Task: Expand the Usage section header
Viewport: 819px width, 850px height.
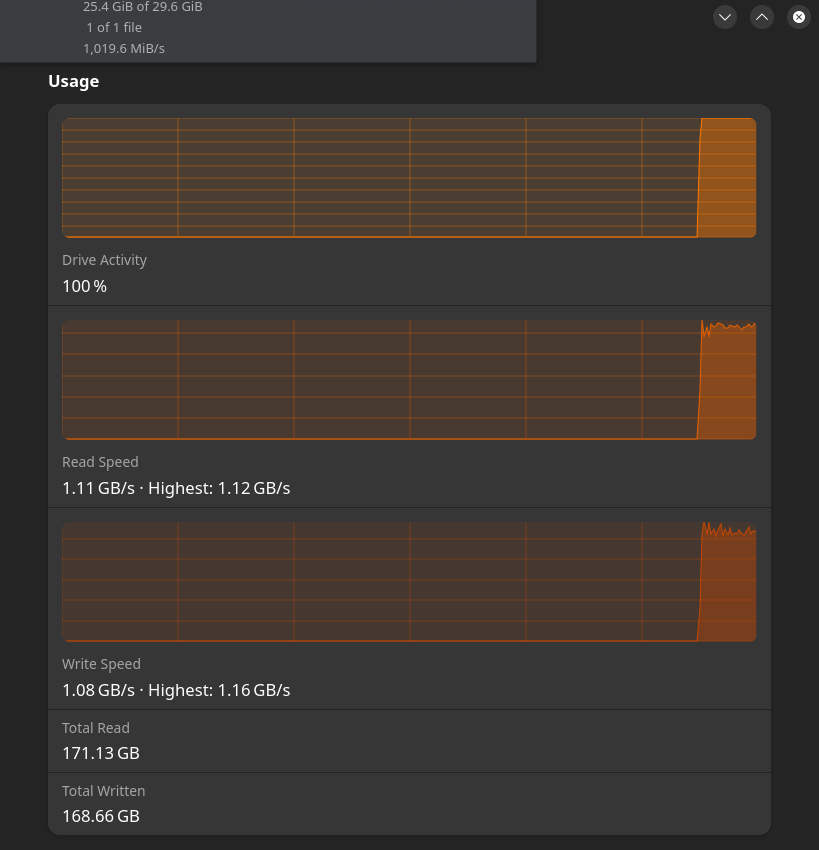Action: (x=73, y=81)
